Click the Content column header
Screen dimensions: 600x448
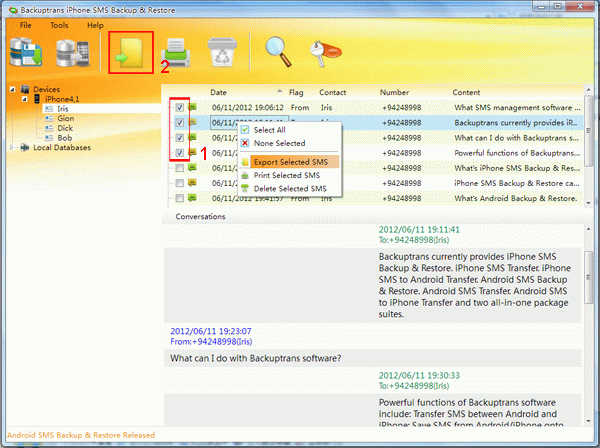[466, 93]
